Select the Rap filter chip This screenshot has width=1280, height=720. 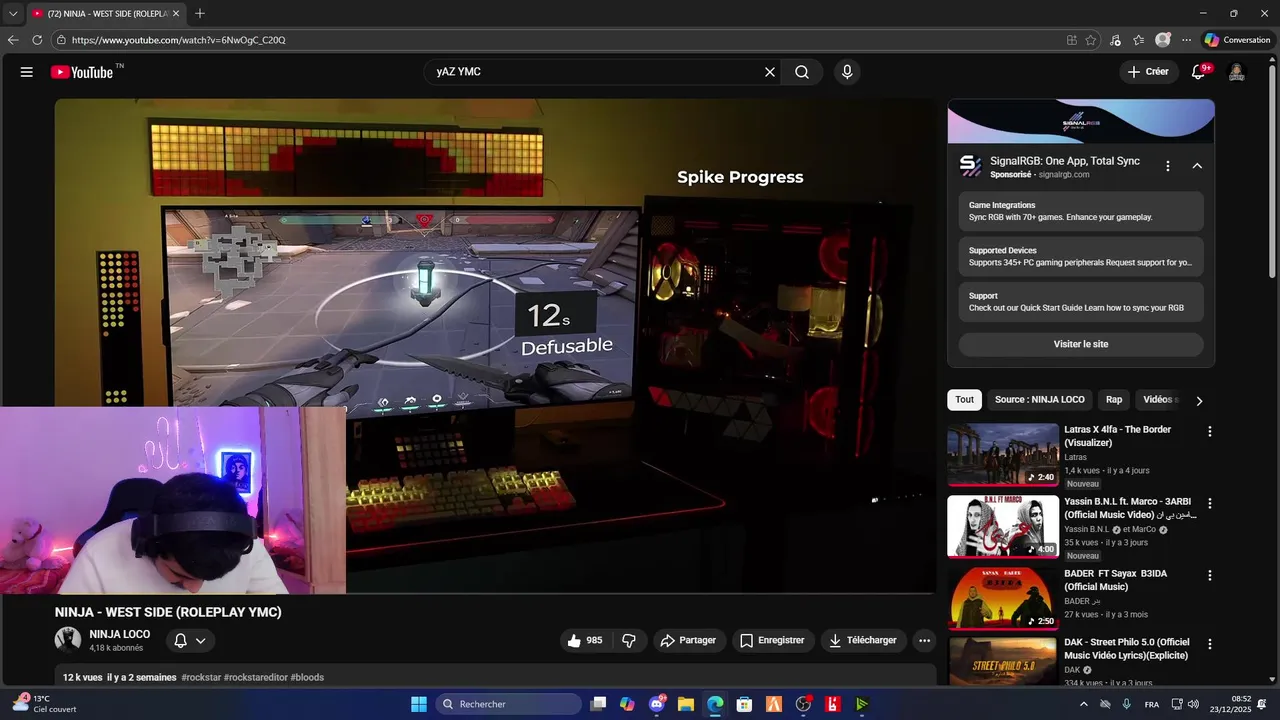coord(1114,399)
